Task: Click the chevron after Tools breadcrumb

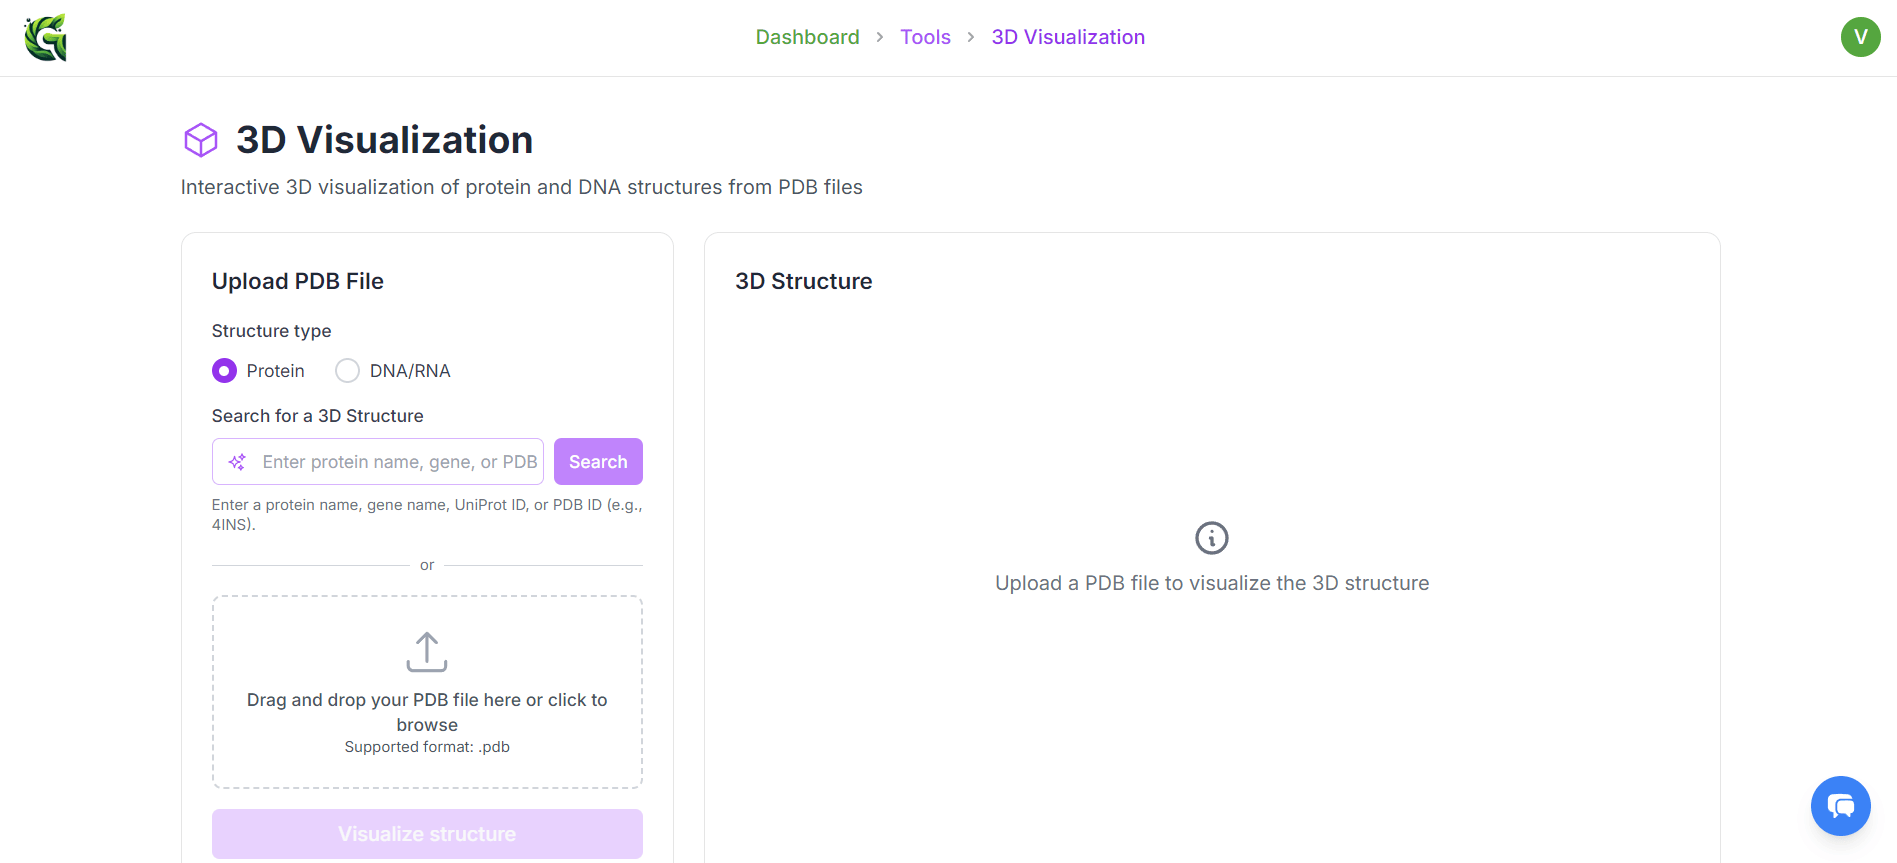Action: (971, 37)
